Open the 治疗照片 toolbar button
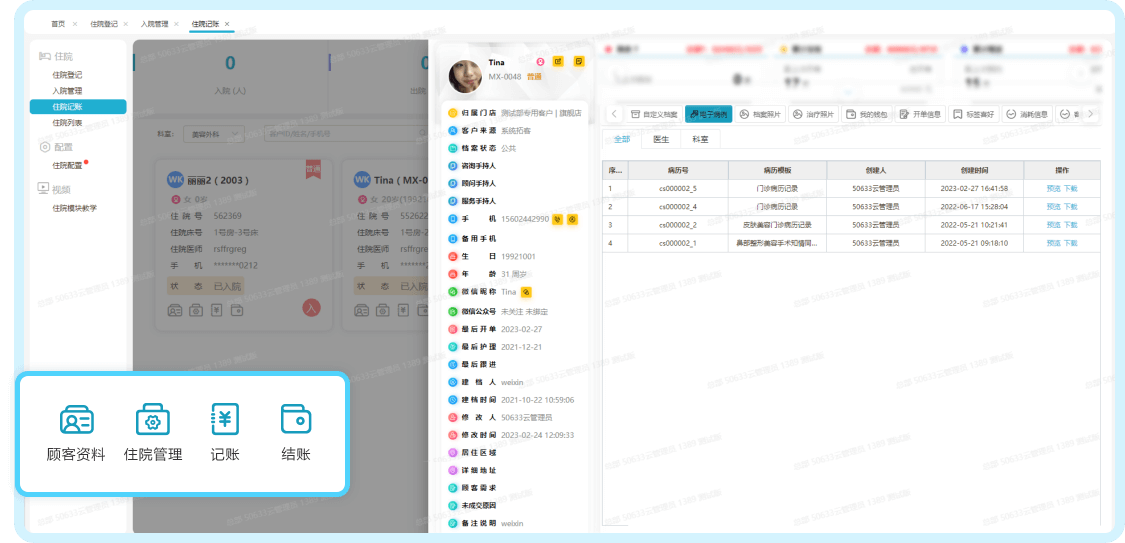The image size is (1125, 543). coord(814,114)
